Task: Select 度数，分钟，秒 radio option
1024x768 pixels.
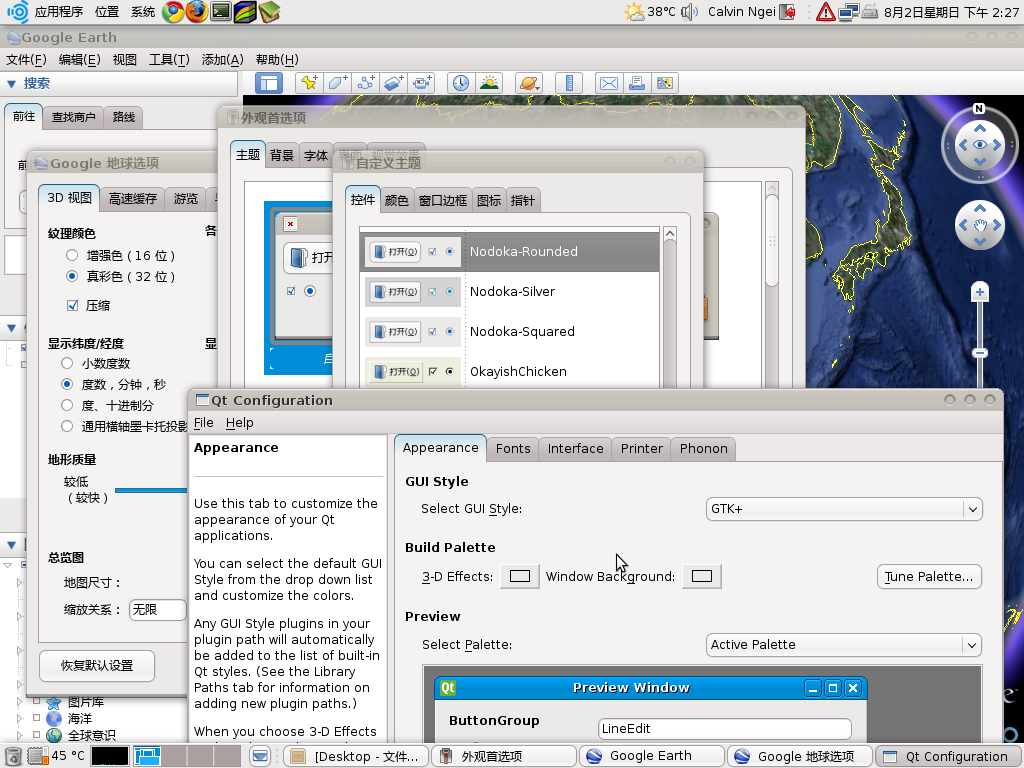Action: (x=67, y=384)
